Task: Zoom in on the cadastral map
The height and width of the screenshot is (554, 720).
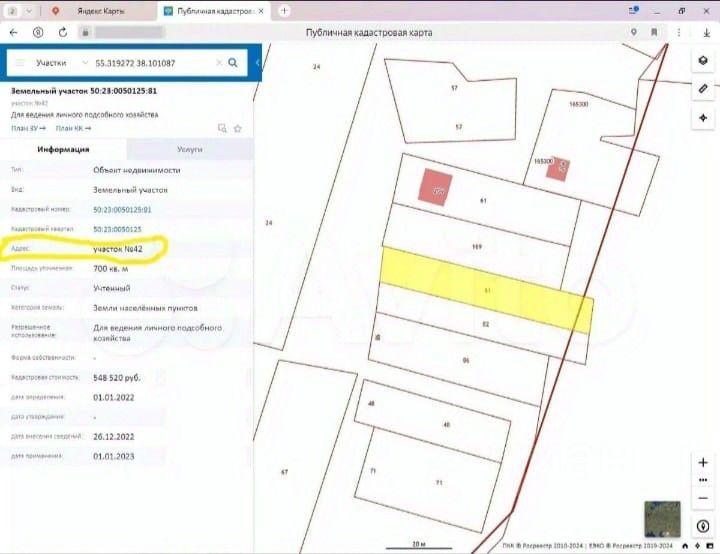Action: click(703, 462)
